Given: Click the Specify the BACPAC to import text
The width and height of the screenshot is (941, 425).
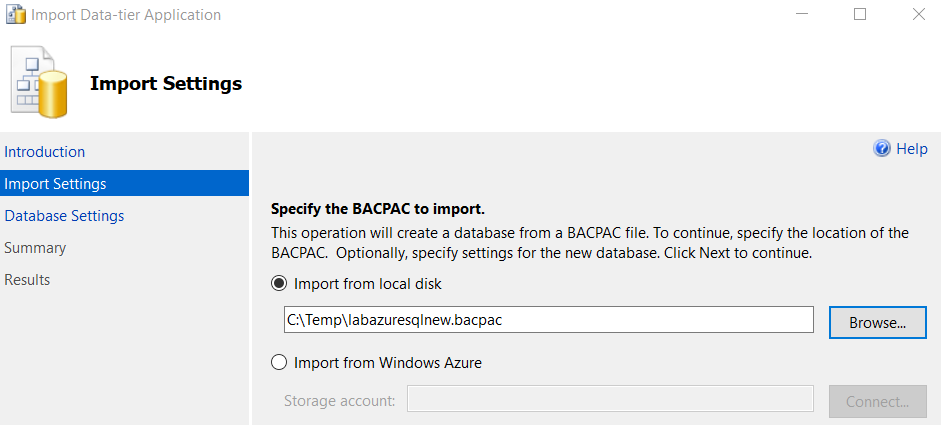Looking at the screenshot, I should click(x=378, y=210).
